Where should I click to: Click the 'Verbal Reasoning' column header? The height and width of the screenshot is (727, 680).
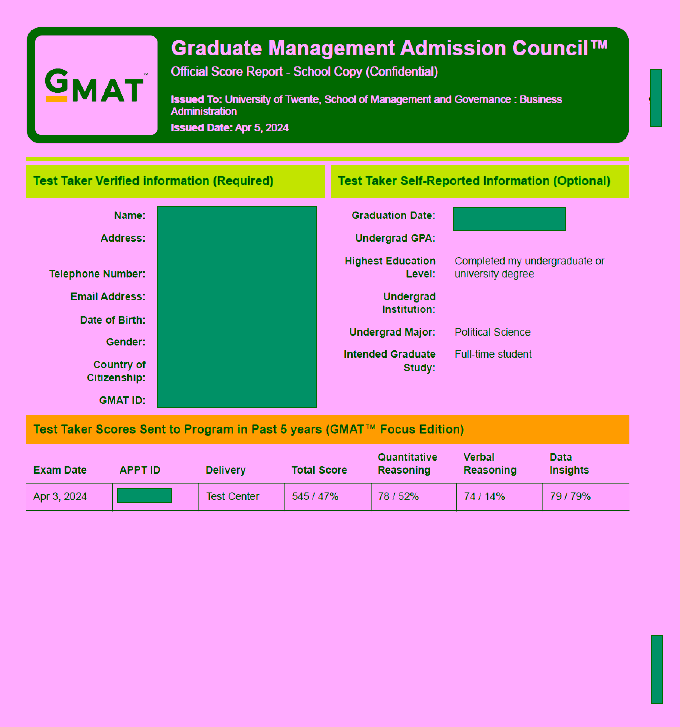(x=490, y=464)
